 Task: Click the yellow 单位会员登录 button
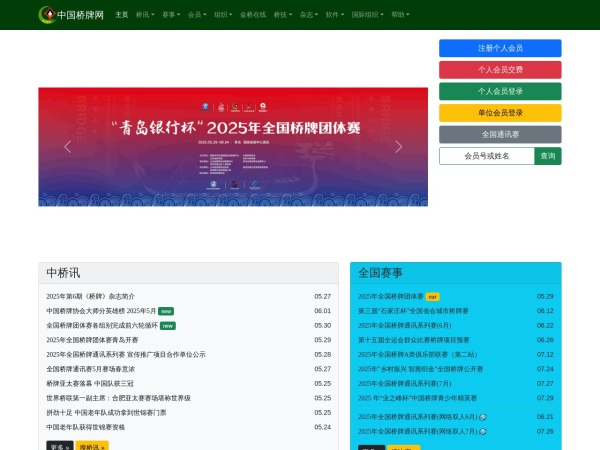pos(500,113)
